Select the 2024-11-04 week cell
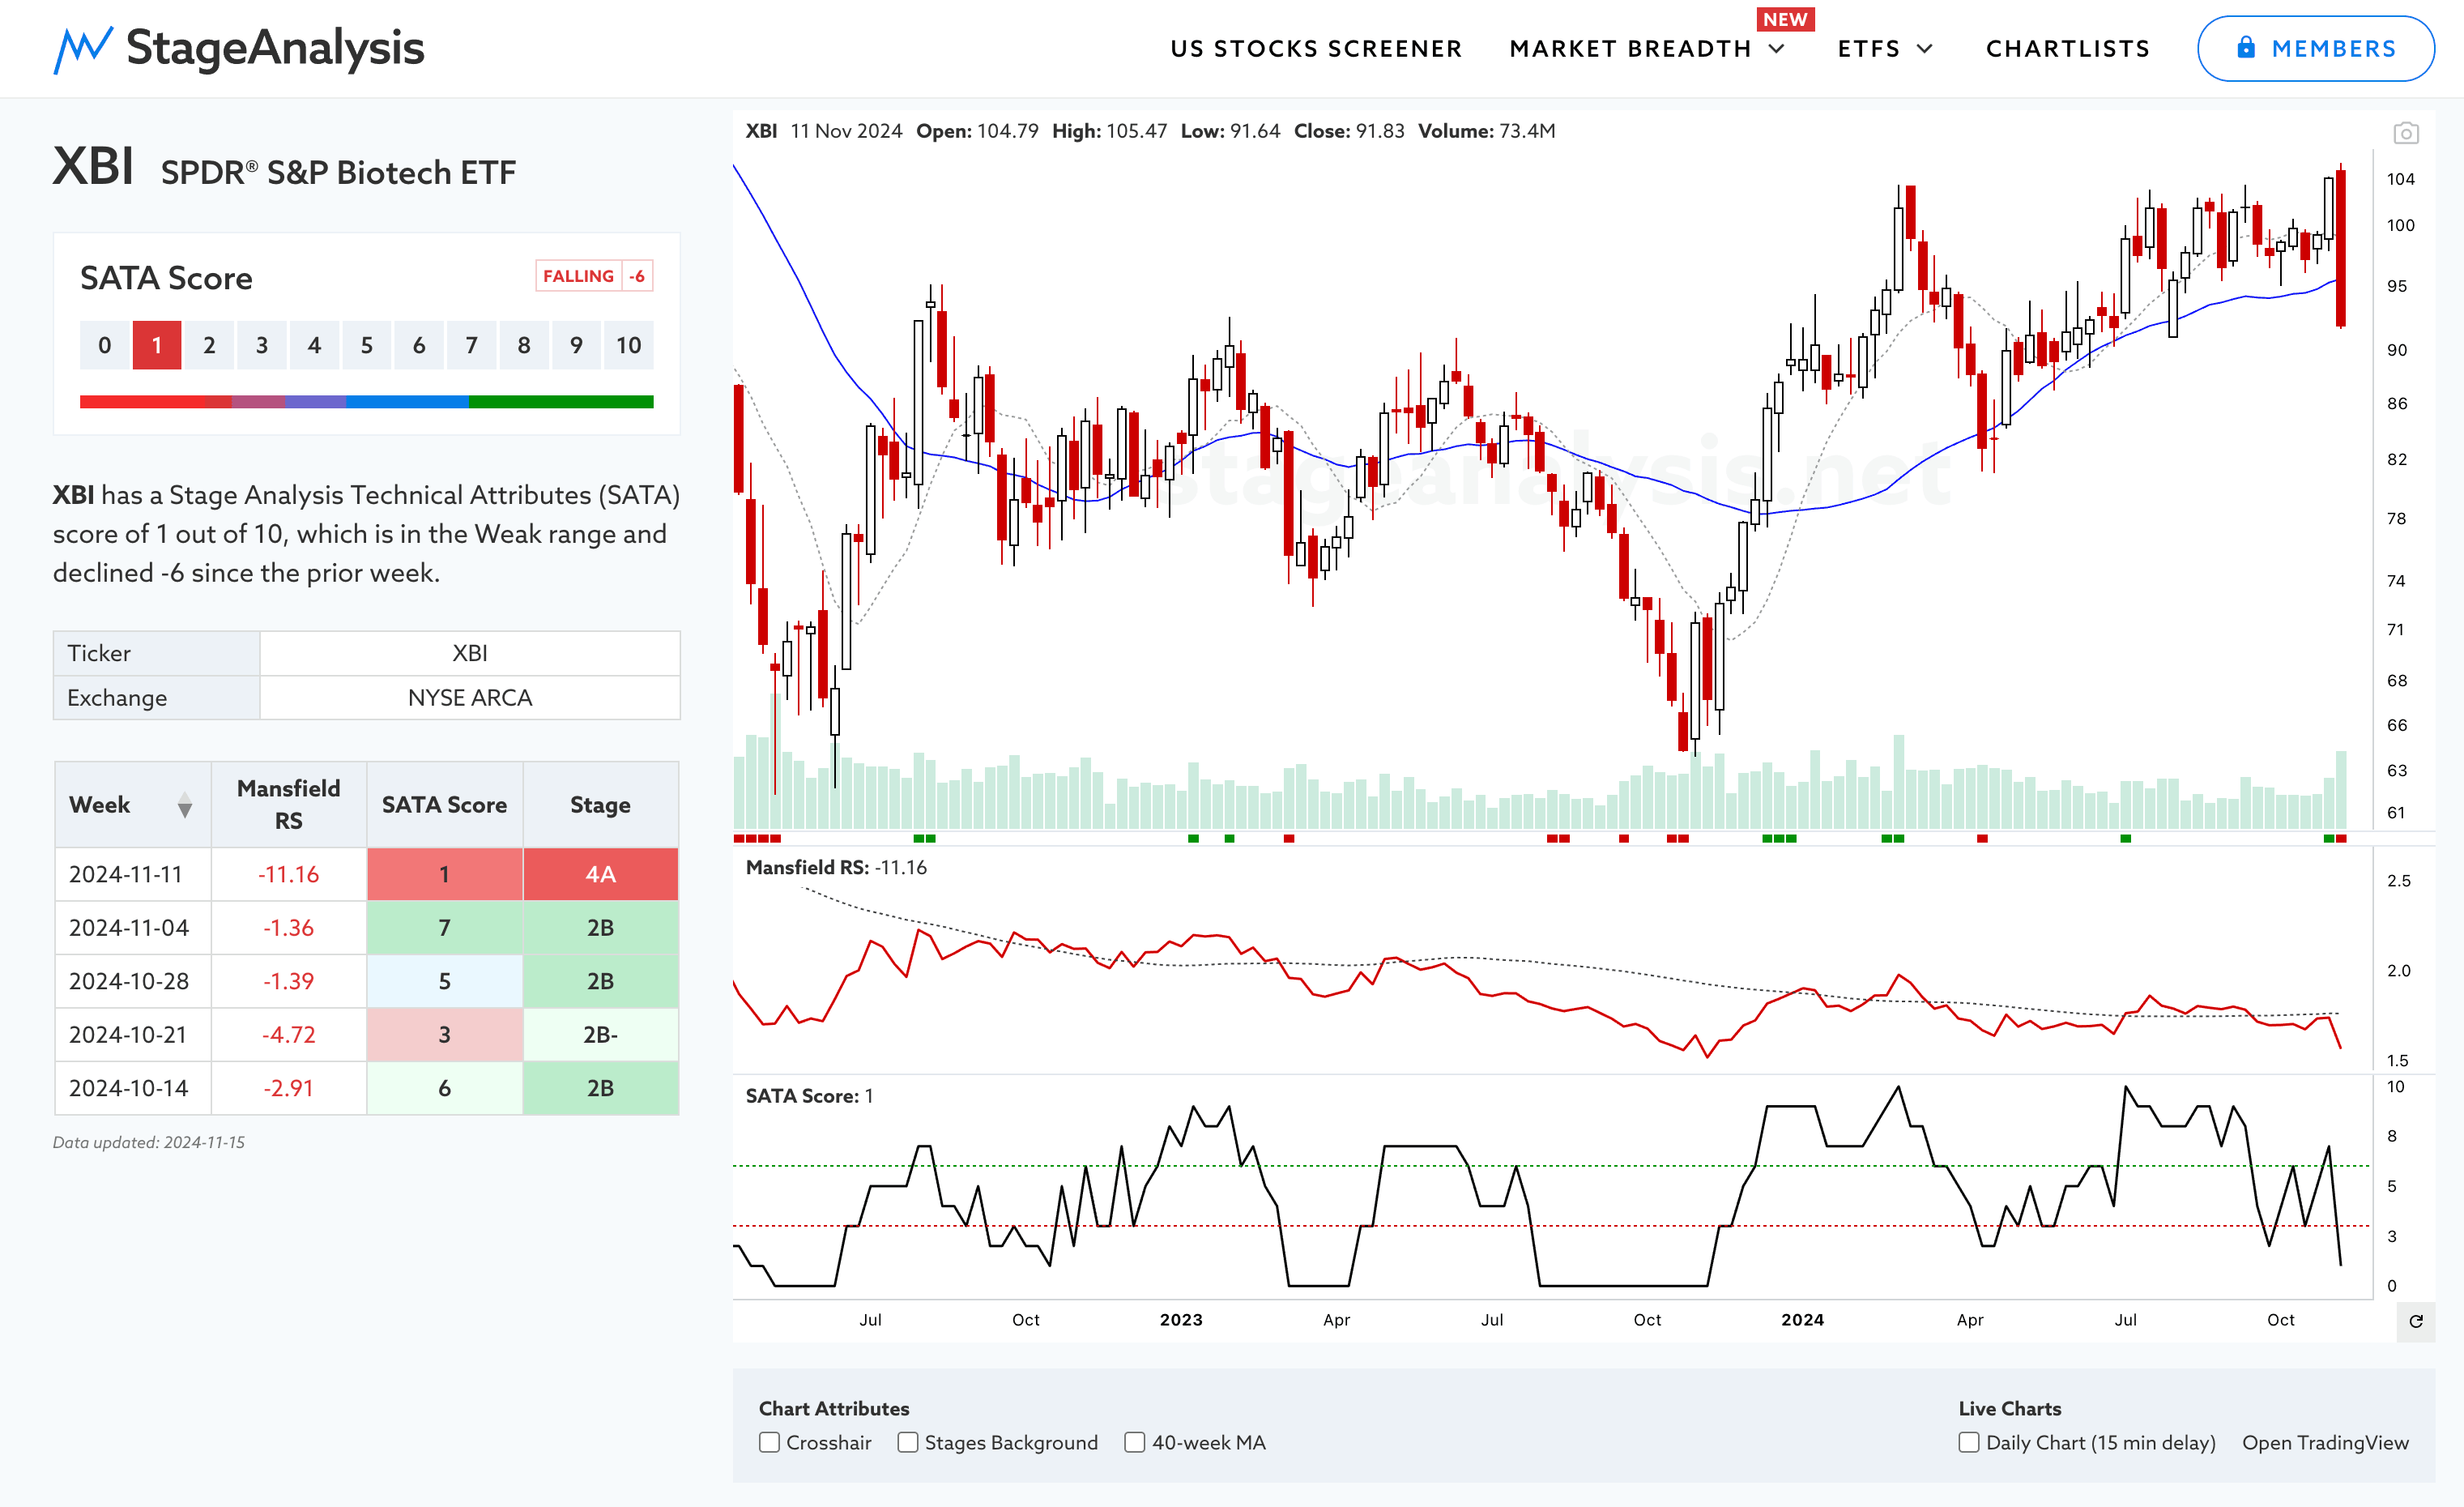2464x1507 pixels. 133,928
